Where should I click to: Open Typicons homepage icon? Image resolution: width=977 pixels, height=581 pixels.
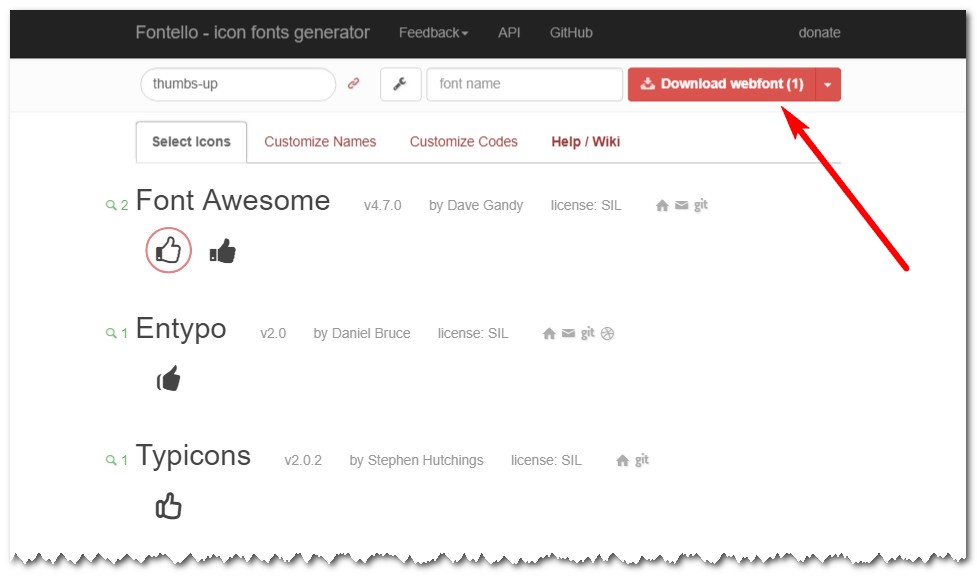click(622, 461)
